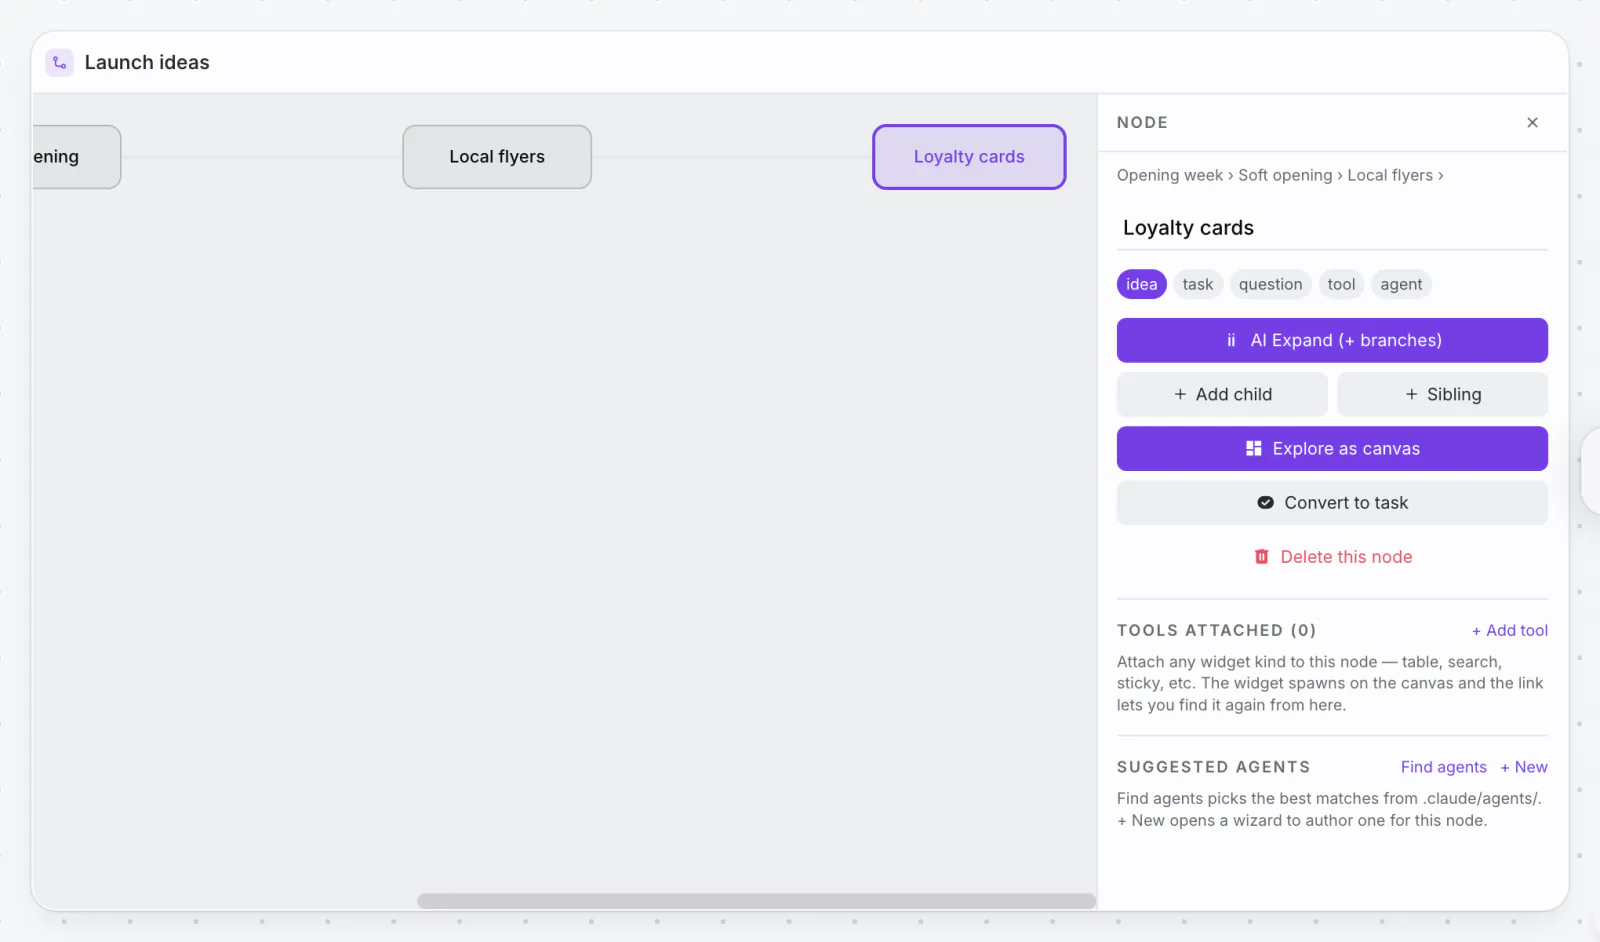Click the Launch ideas title
1600x942 pixels.
click(x=147, y=62)
